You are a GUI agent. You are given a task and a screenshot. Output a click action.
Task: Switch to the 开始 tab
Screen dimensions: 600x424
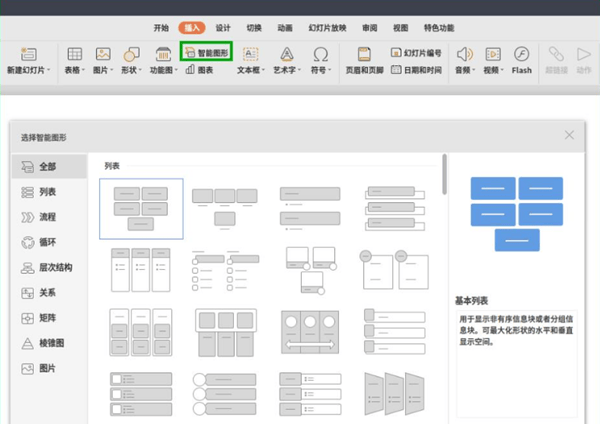(x=161, y=28)
